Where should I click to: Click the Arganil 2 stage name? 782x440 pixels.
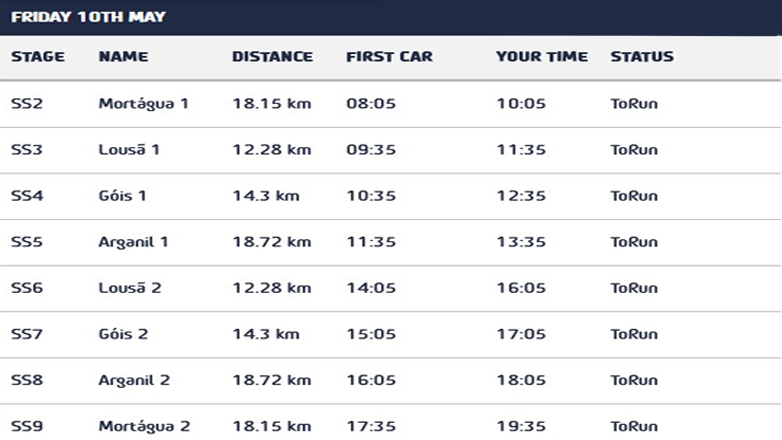click(x=134, y=380)
